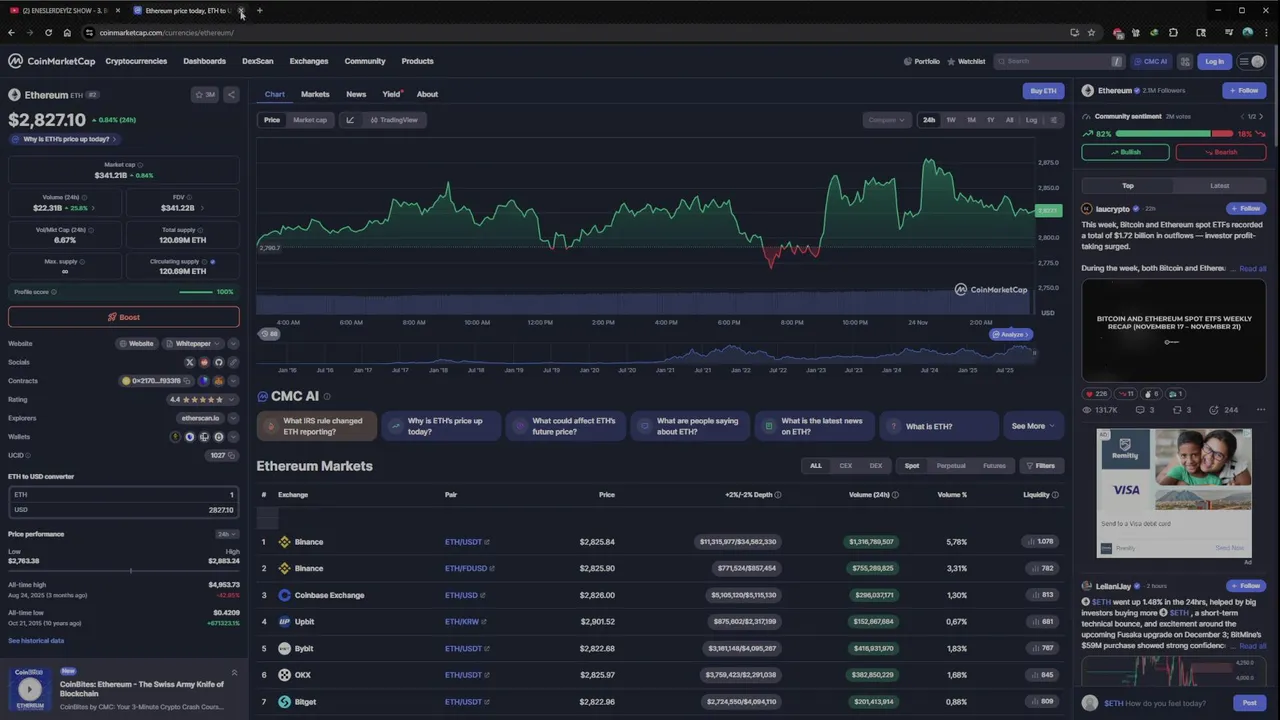Toggle Log scale on chart
The width and height of the screenshot is (1280, 720).
(1031, 120)
